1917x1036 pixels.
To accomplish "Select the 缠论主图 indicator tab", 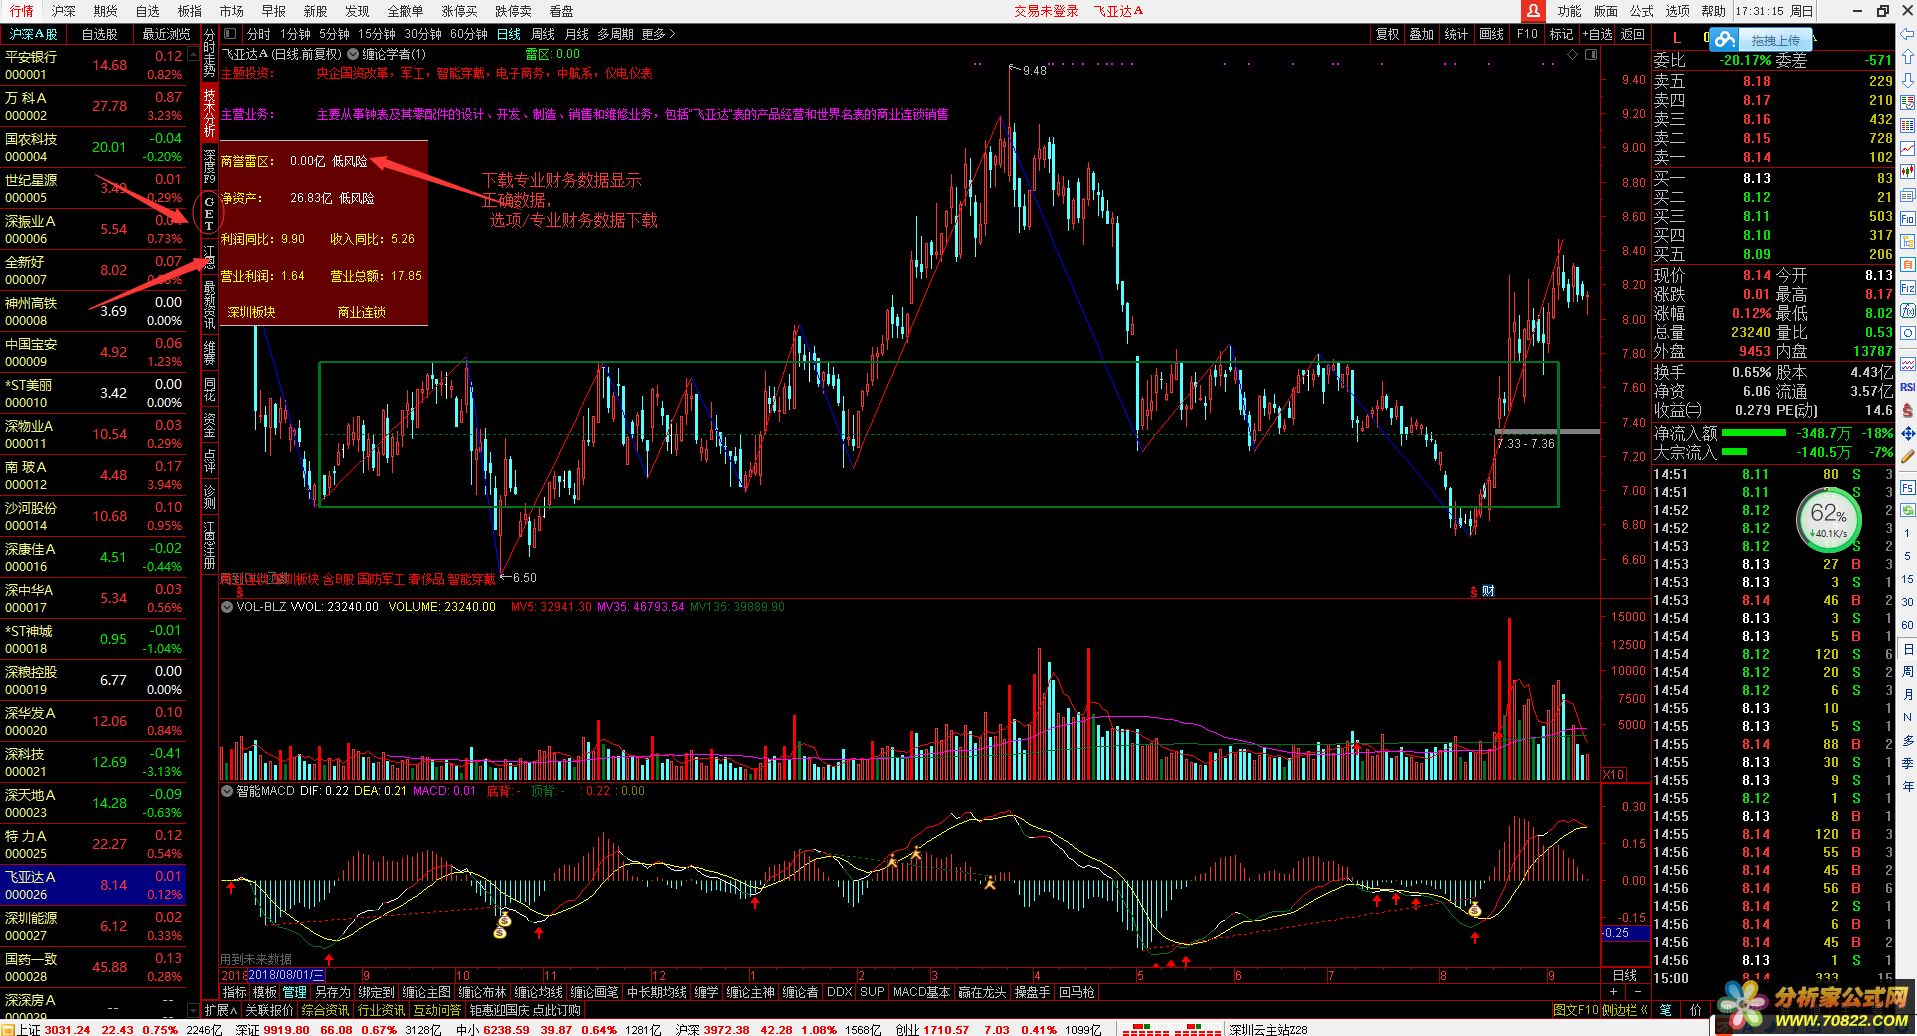I will [427, 992].
